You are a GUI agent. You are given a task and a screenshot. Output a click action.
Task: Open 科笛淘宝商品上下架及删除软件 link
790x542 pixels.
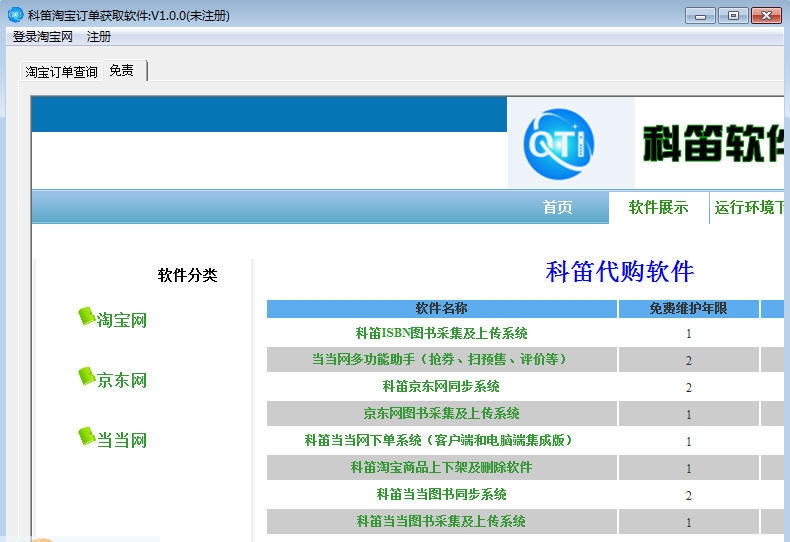[x=441, y=467]
